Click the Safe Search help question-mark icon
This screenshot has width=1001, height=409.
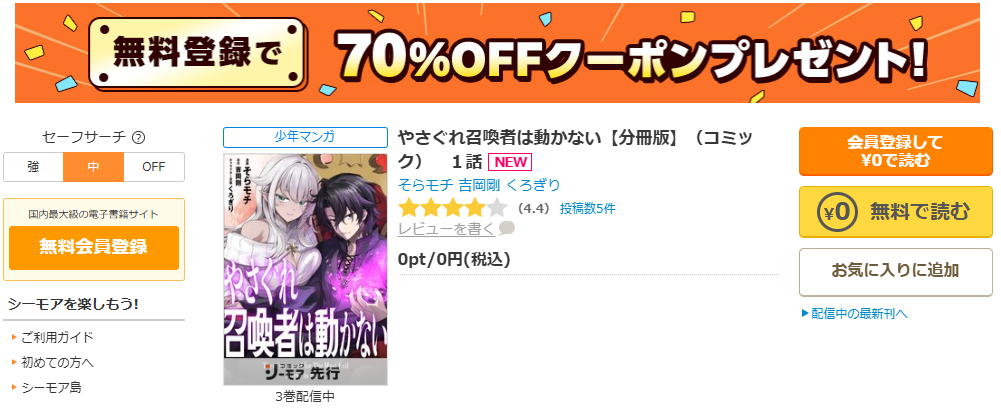[138, 137]
